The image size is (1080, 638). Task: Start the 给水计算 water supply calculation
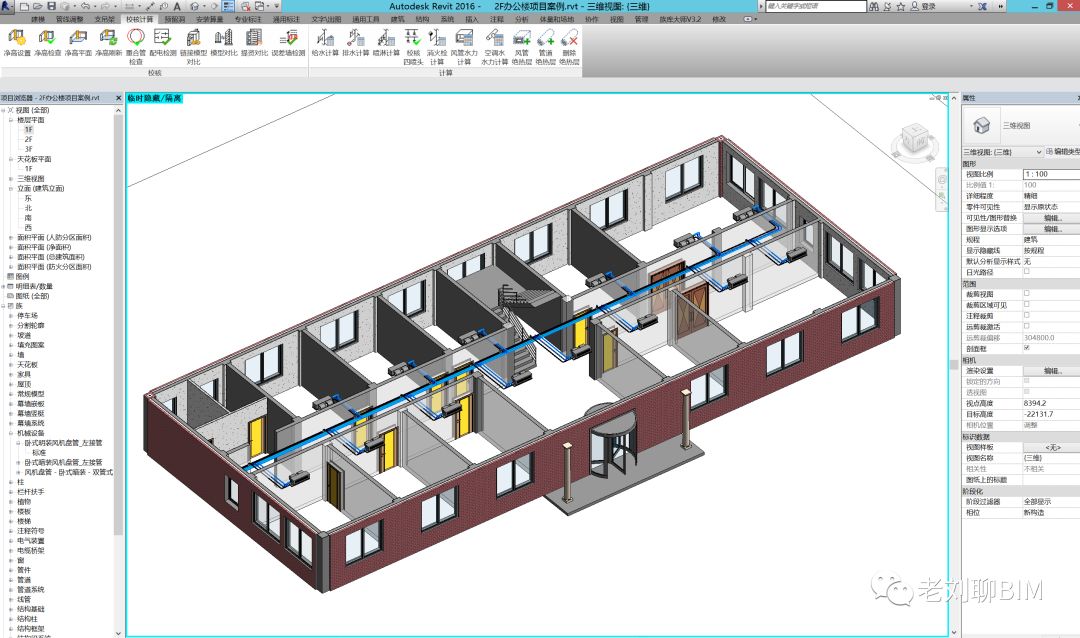(325, 42)
